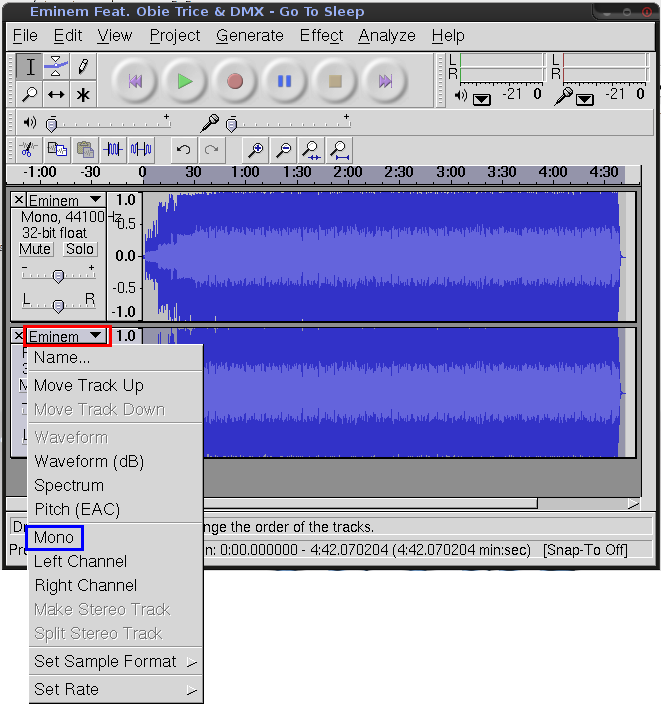661x704 pixels.
Task: Click the input recording level meter
Action: 605,67
